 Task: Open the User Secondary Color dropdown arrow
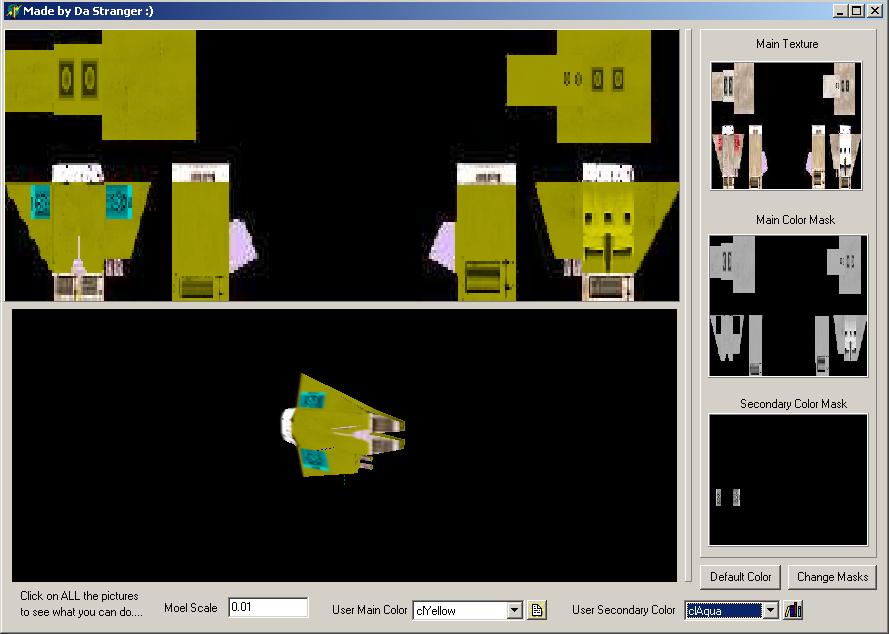tap(770, 610)
